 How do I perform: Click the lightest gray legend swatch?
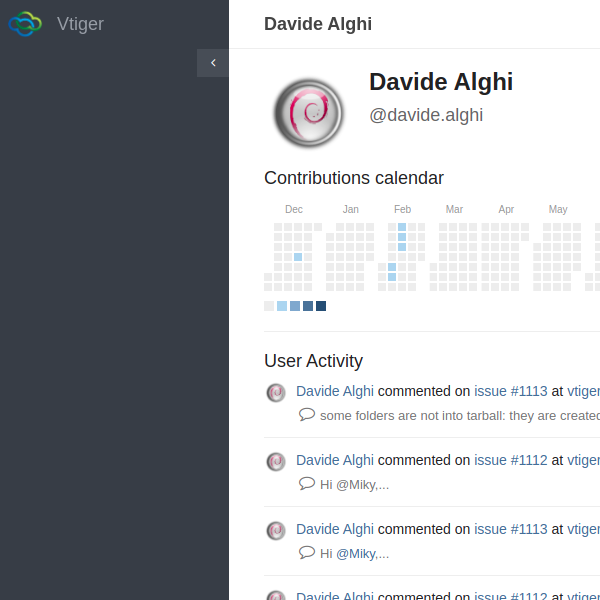point(269,306)
